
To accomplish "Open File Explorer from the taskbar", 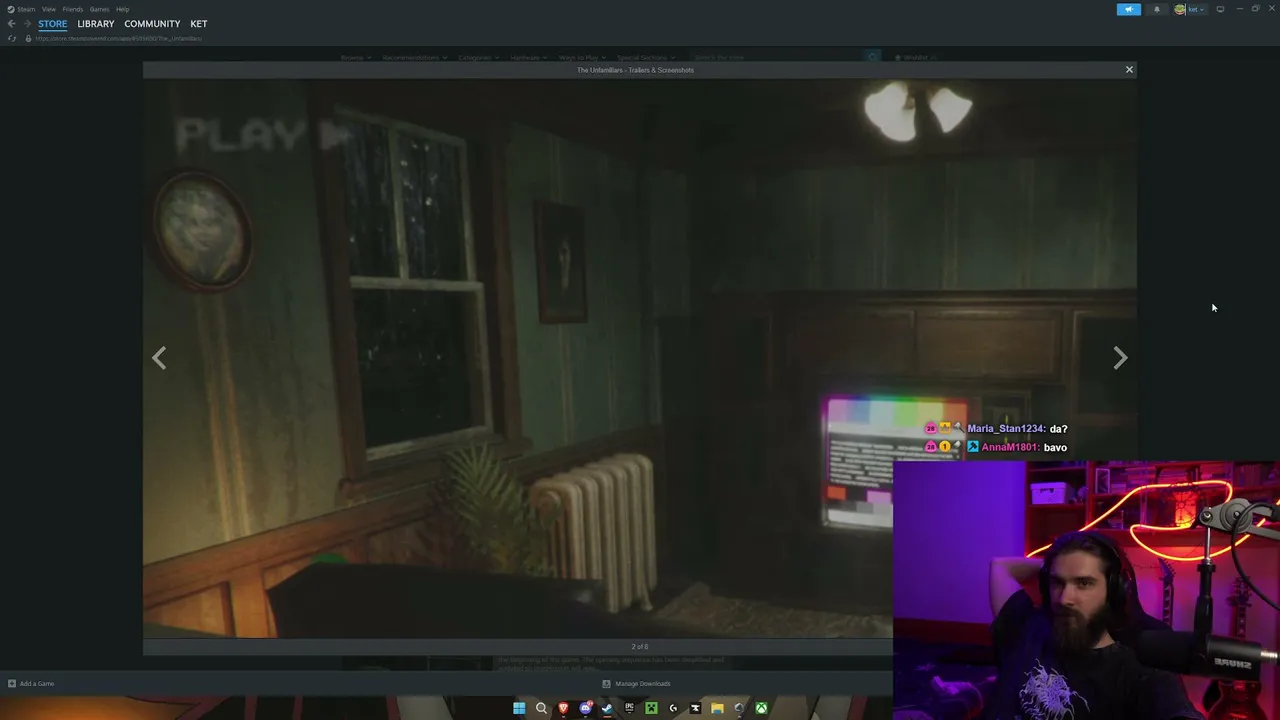I will coord(717,708).
